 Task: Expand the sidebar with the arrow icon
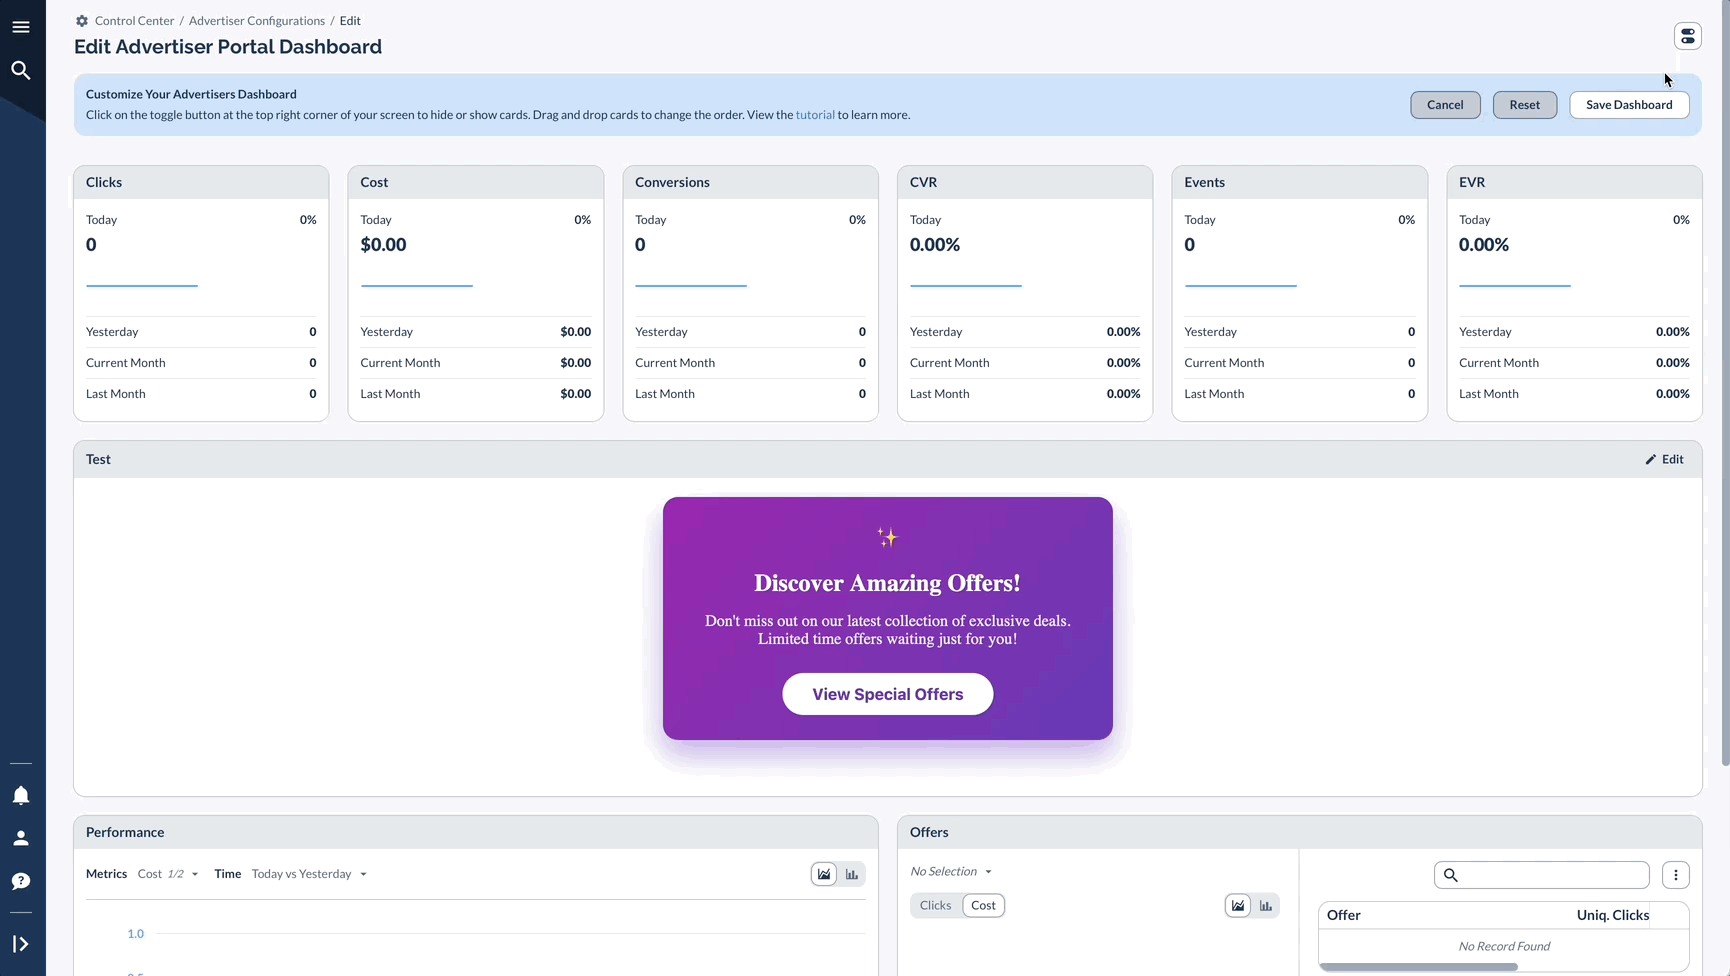(x=21, y=944)
